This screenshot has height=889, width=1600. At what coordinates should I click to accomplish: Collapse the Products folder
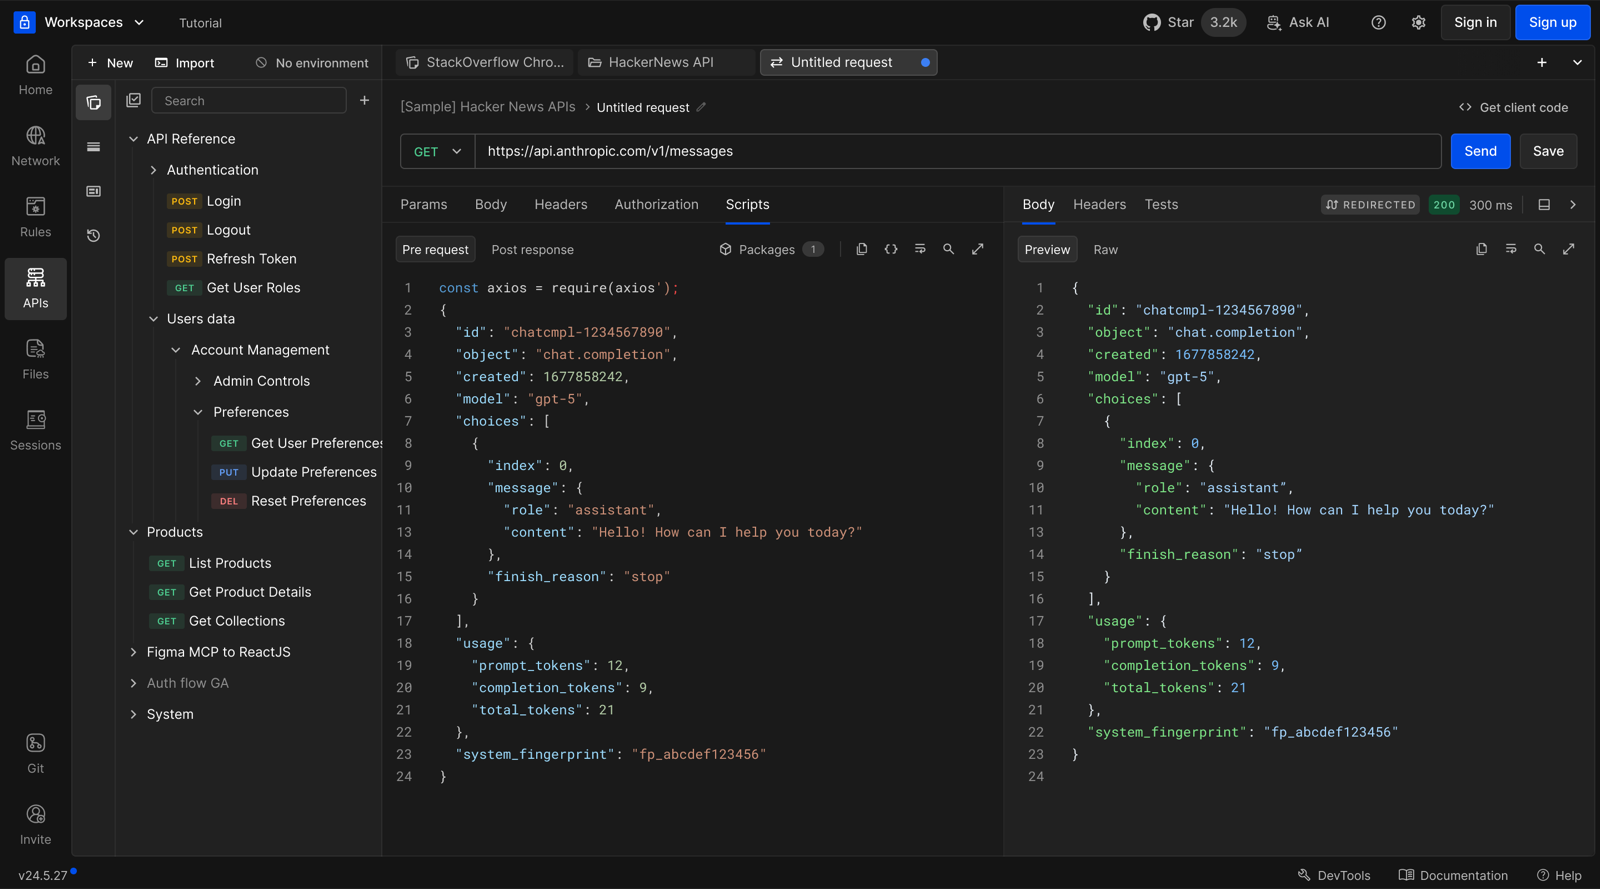(x=133, y=532)
